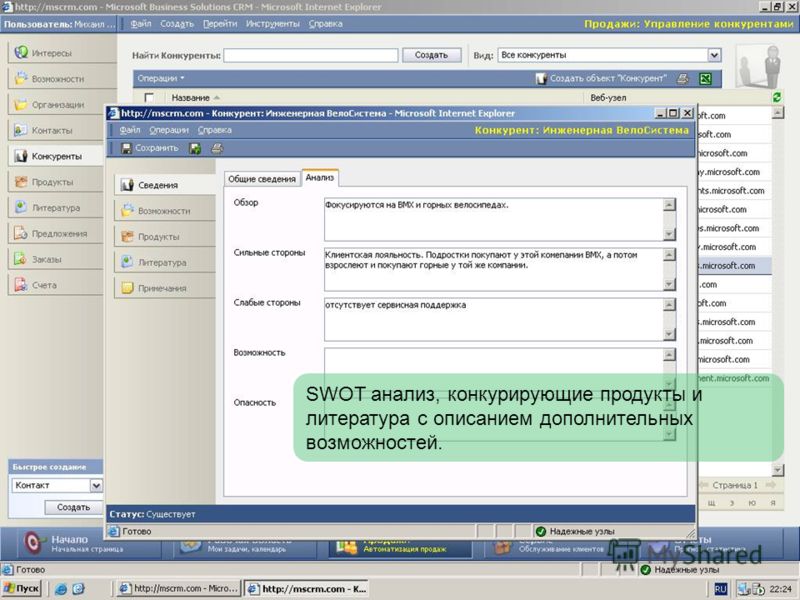
Task: Click the save-and-close icon next to Сохранить
Action: pyautogui.click(x=195, y=148)
